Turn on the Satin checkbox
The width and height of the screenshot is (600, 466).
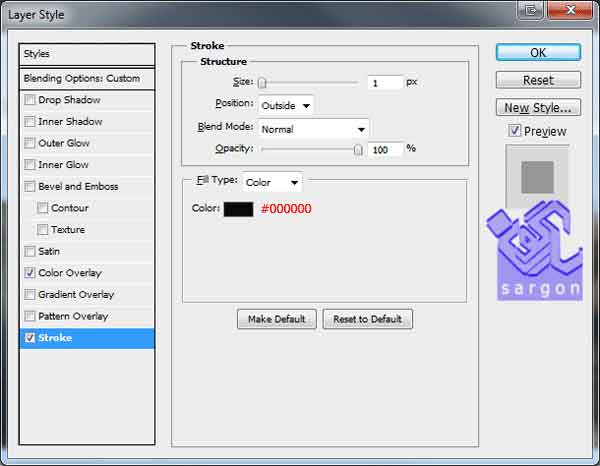(29, 251)
